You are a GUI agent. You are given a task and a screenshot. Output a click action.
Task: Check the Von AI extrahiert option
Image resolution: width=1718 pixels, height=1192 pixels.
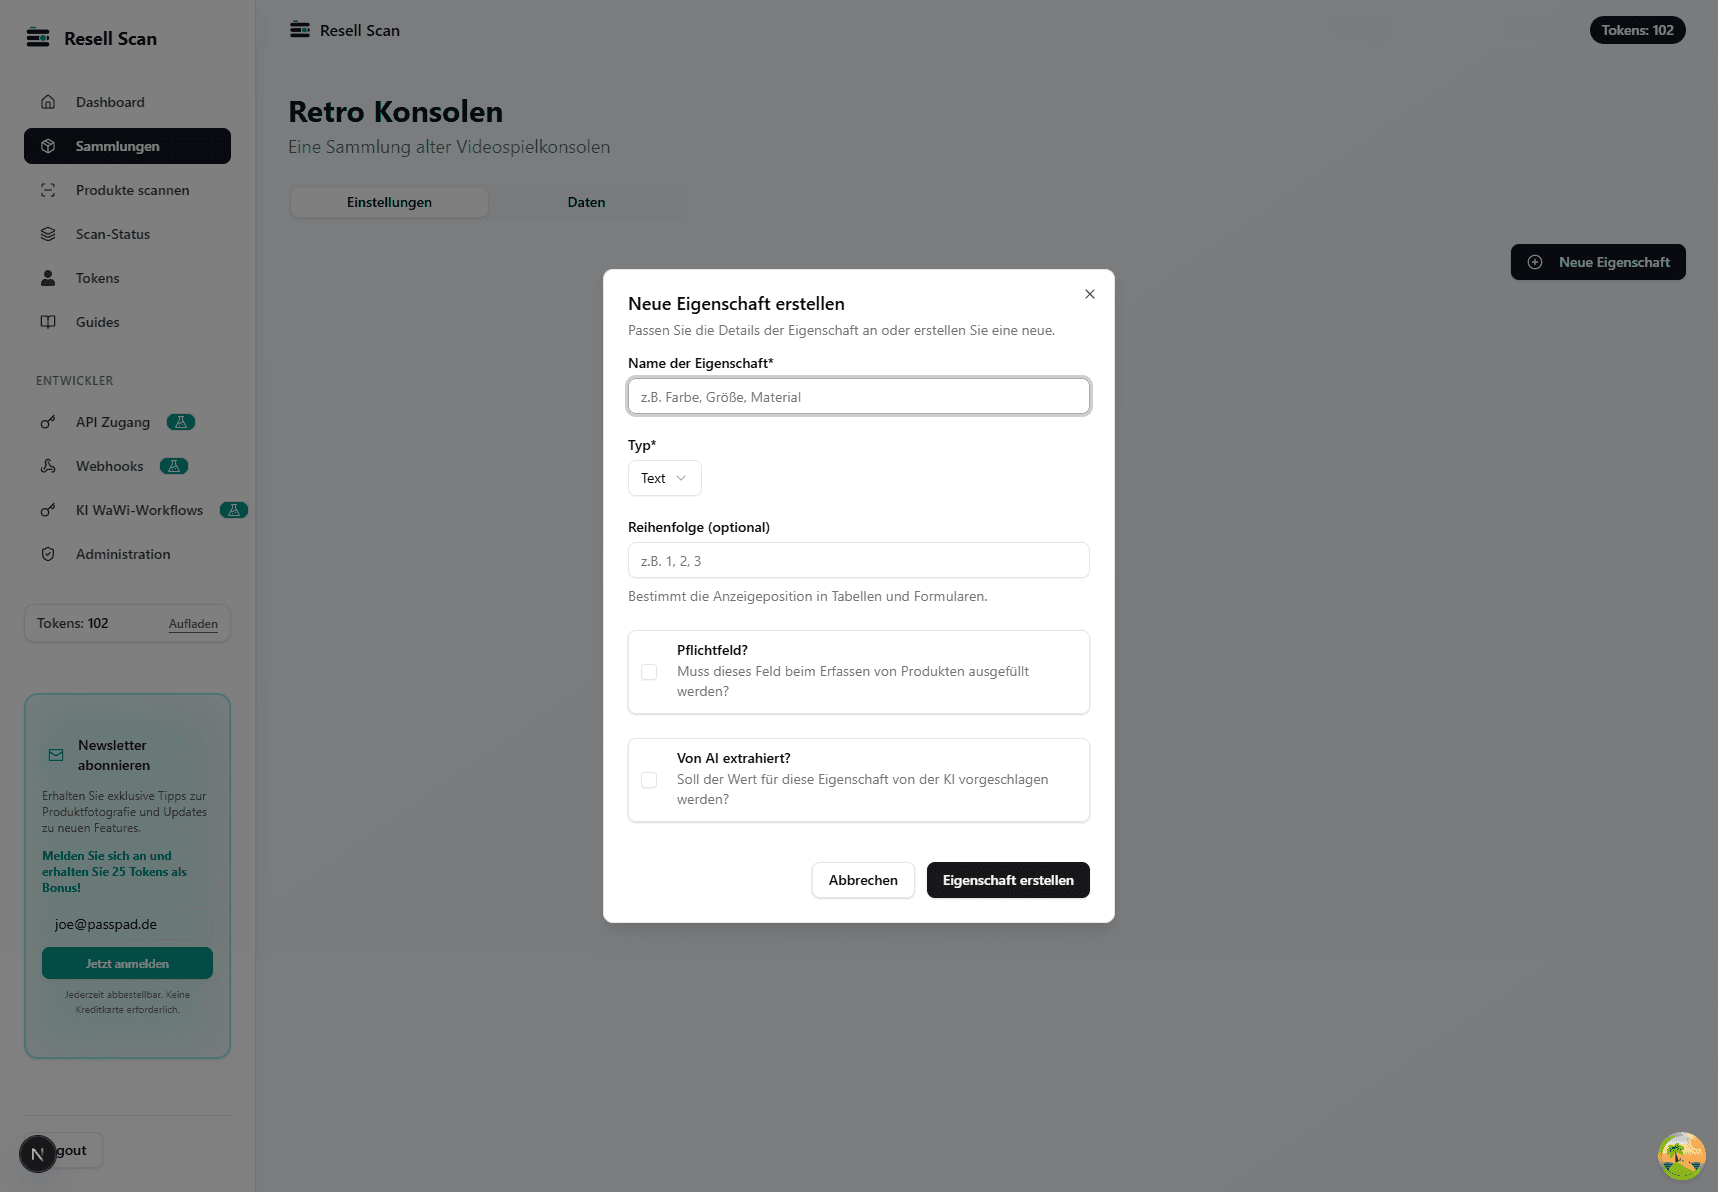[649, 780]
